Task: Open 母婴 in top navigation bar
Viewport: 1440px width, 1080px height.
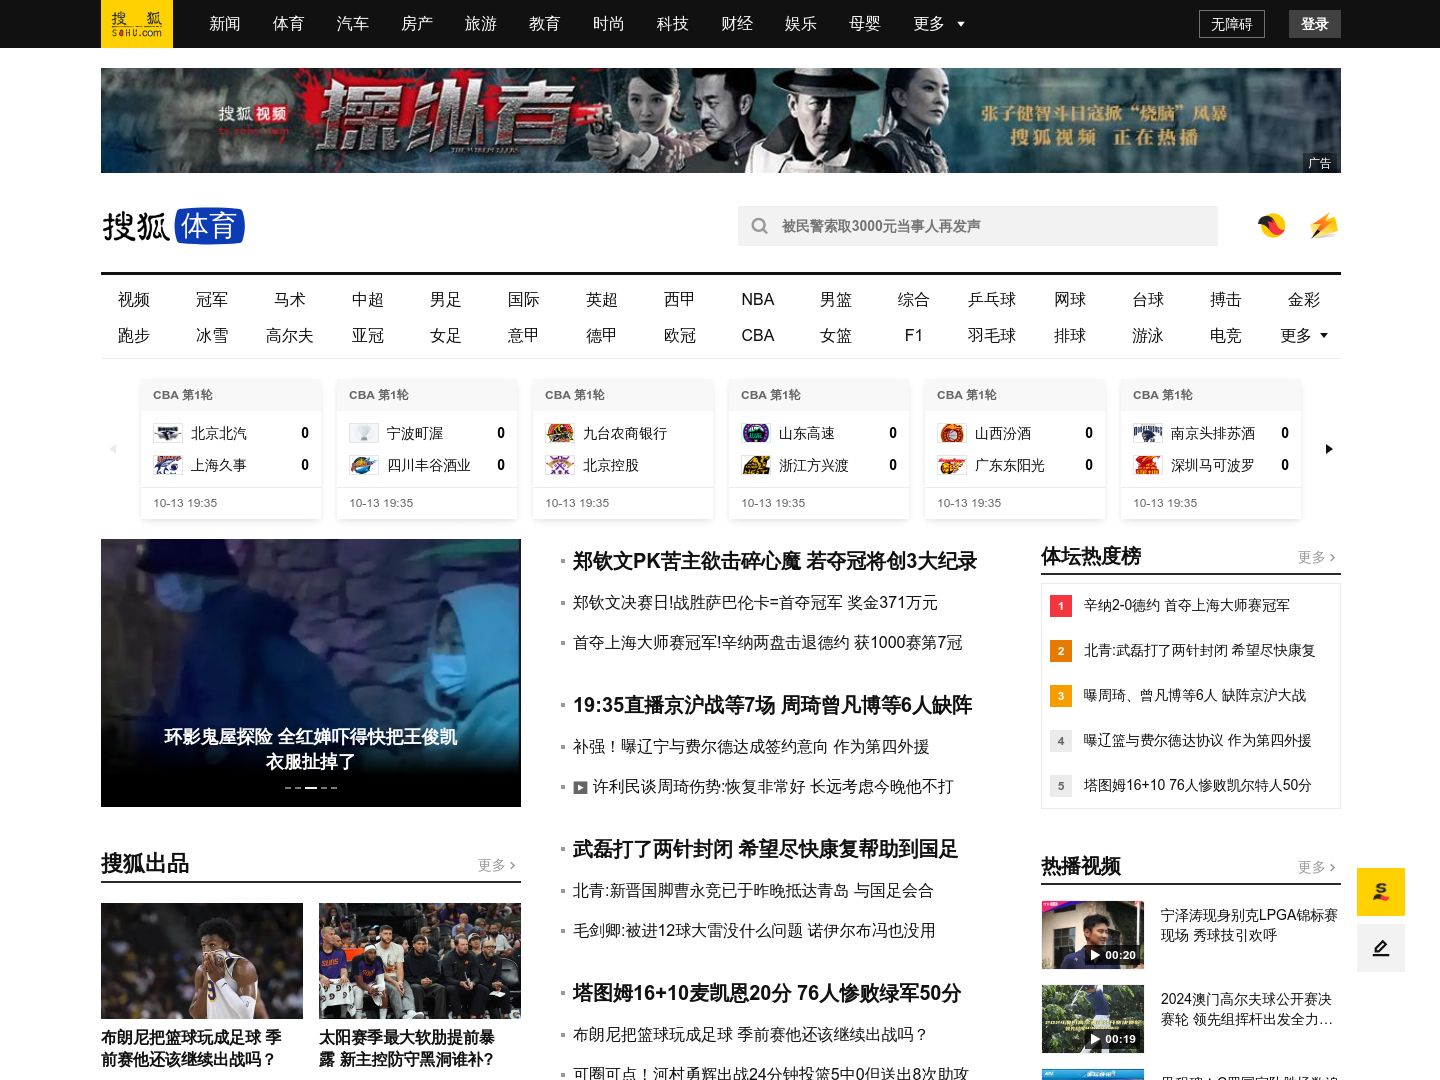Action: [x=865, y=24]
